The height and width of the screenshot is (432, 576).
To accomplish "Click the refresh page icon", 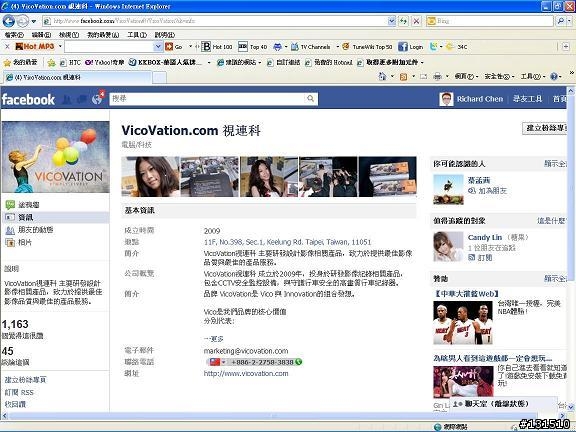I will click(403, 21).
